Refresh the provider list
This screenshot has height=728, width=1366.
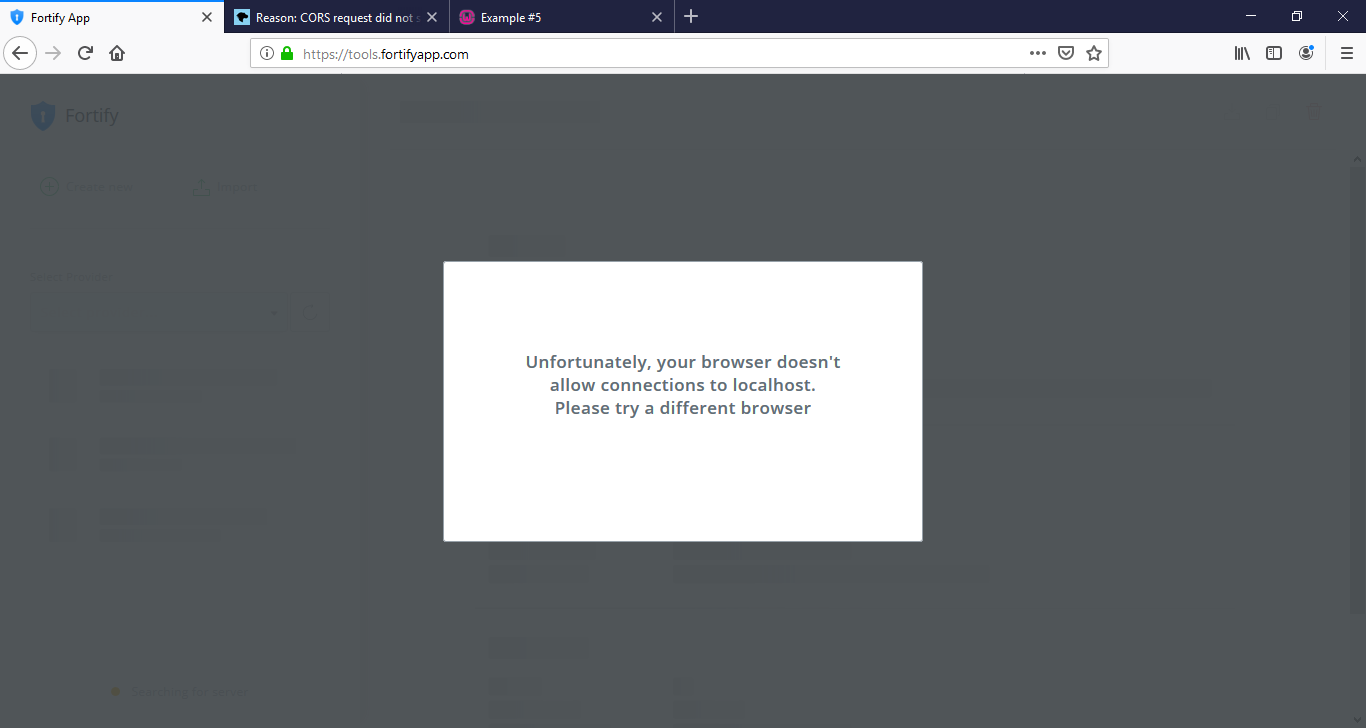(x=310, y=312)
